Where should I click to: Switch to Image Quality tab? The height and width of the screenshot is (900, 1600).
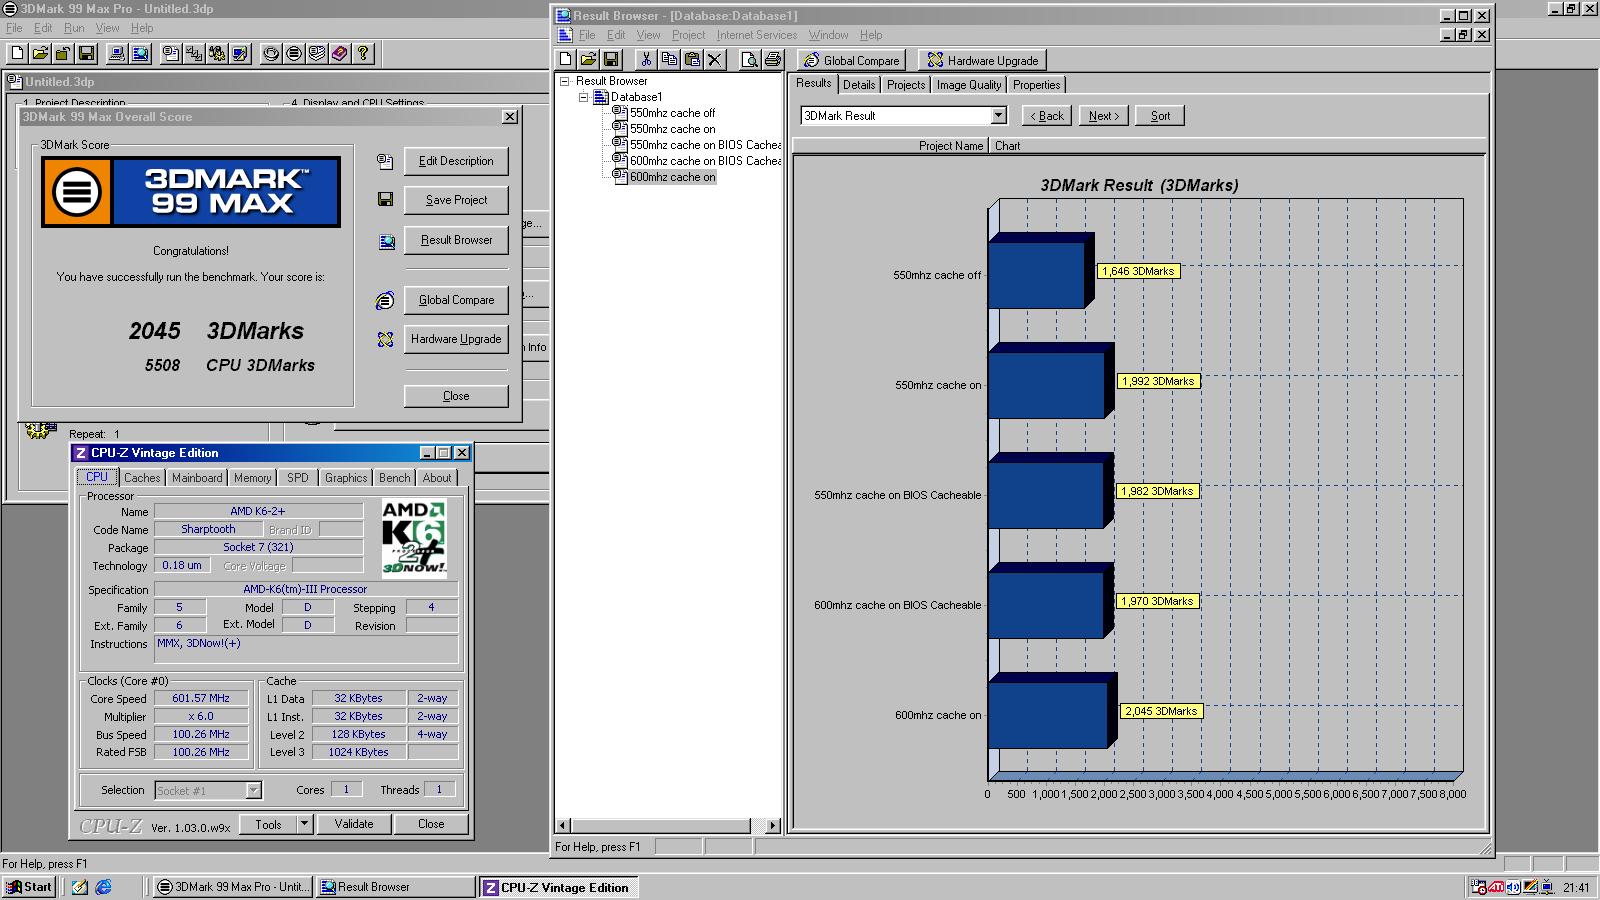(968, 85)
